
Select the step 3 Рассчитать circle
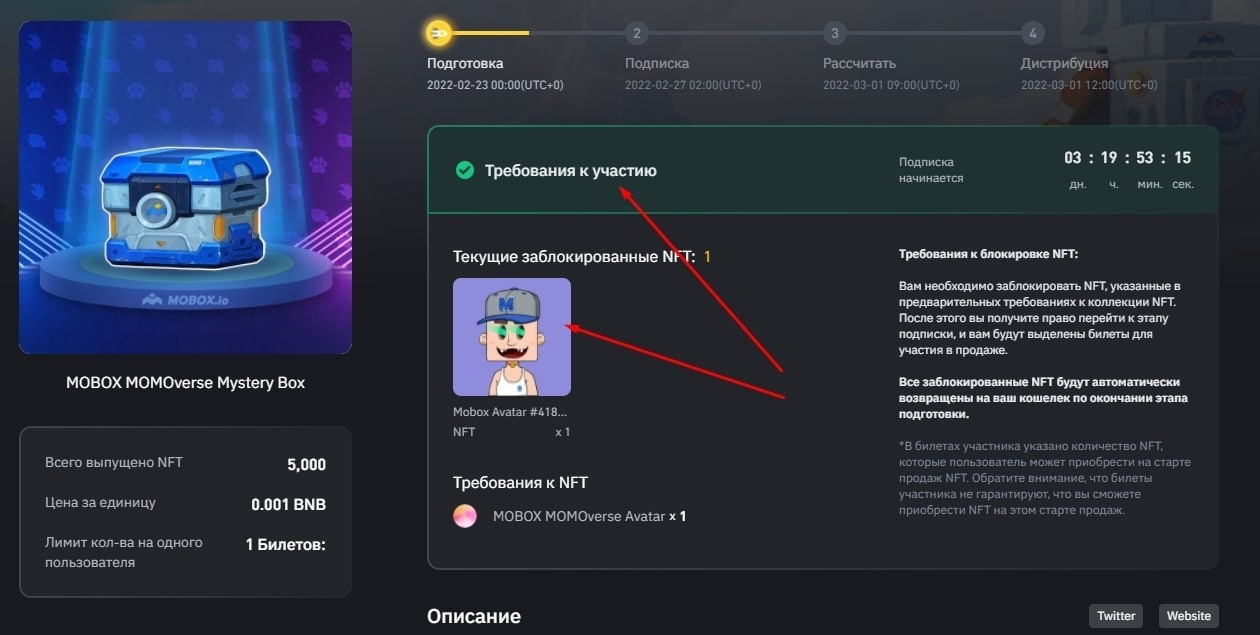point(834,33)
